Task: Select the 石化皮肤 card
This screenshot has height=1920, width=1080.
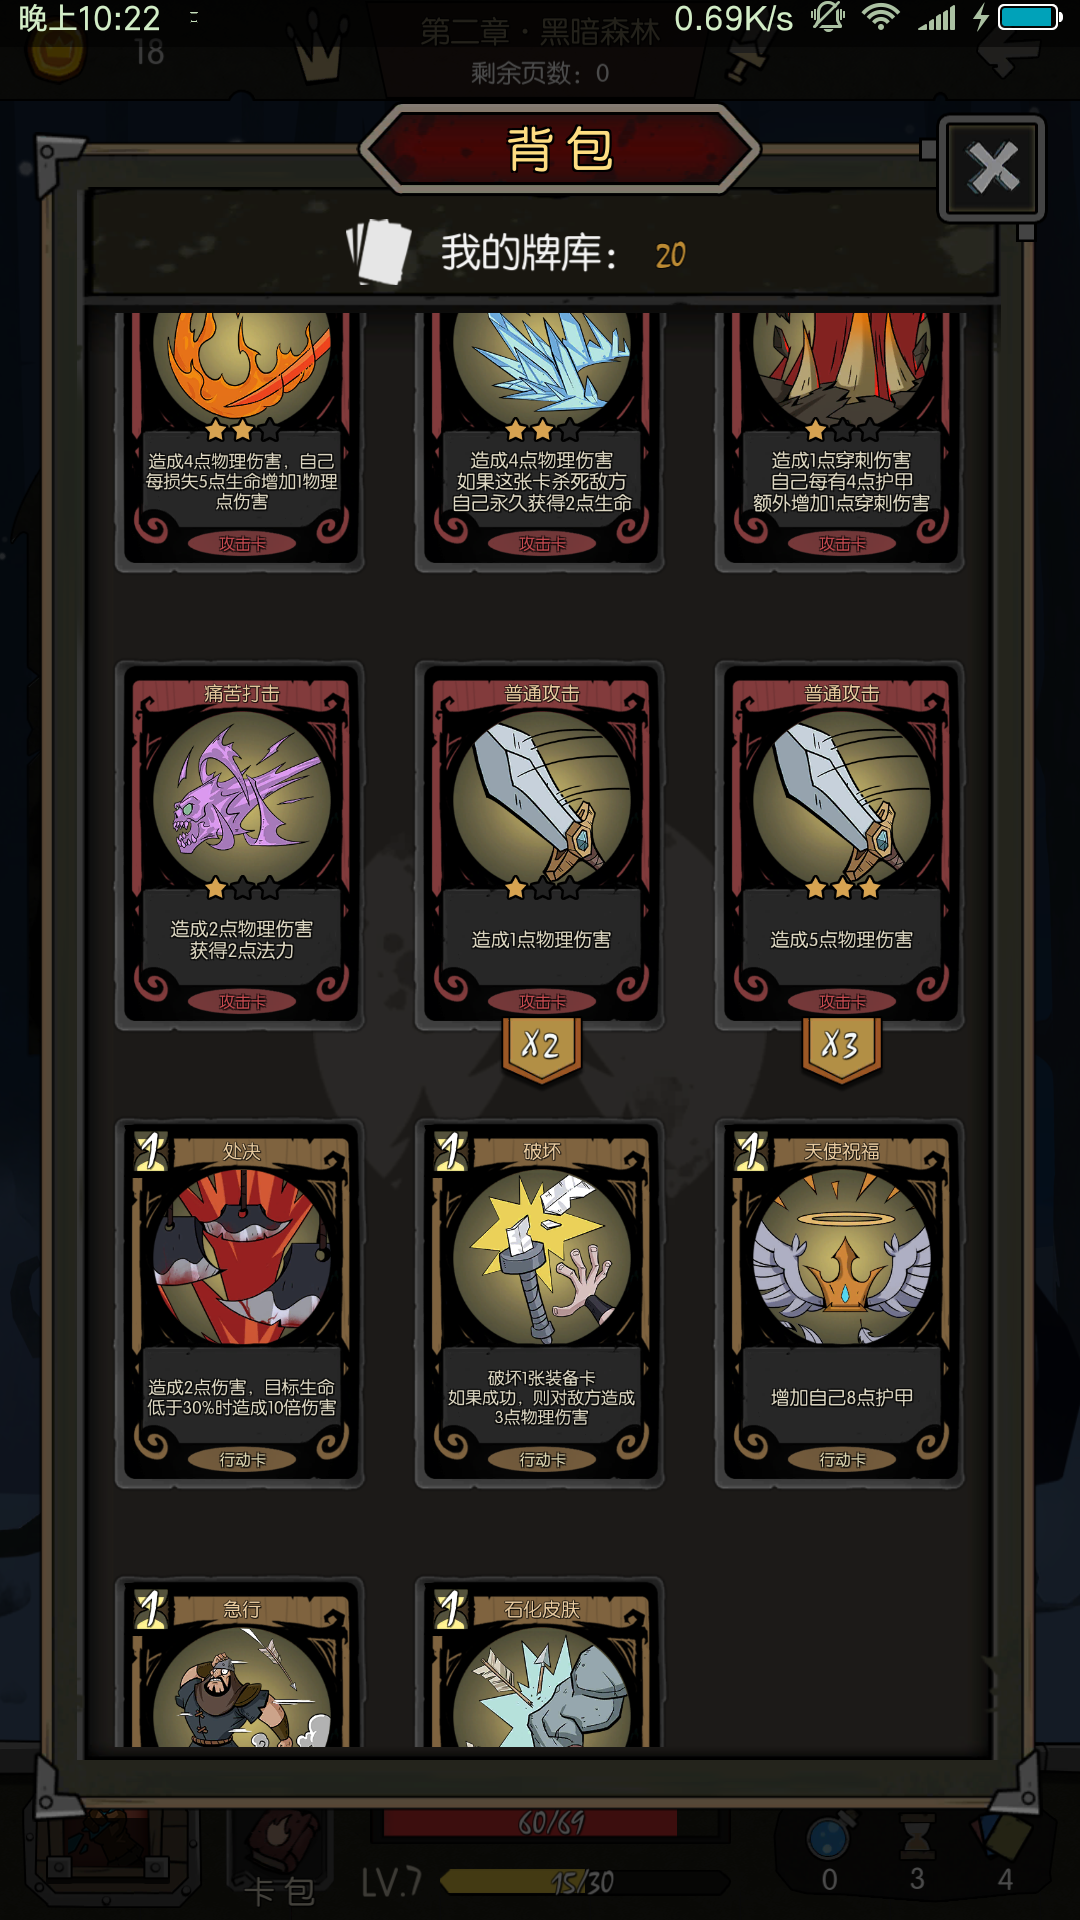Action: point(540,1663)
